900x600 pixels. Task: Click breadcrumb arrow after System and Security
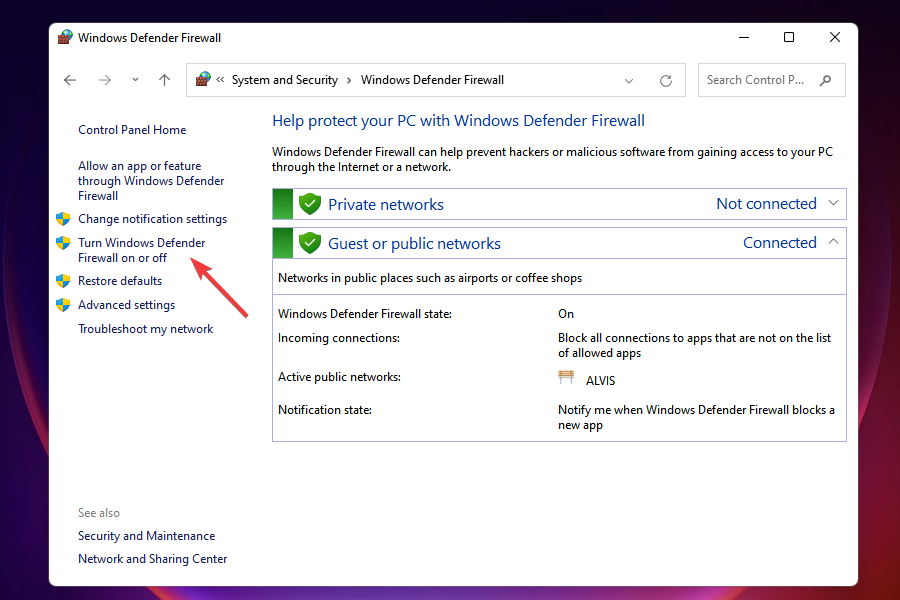[x=349, y=80]
